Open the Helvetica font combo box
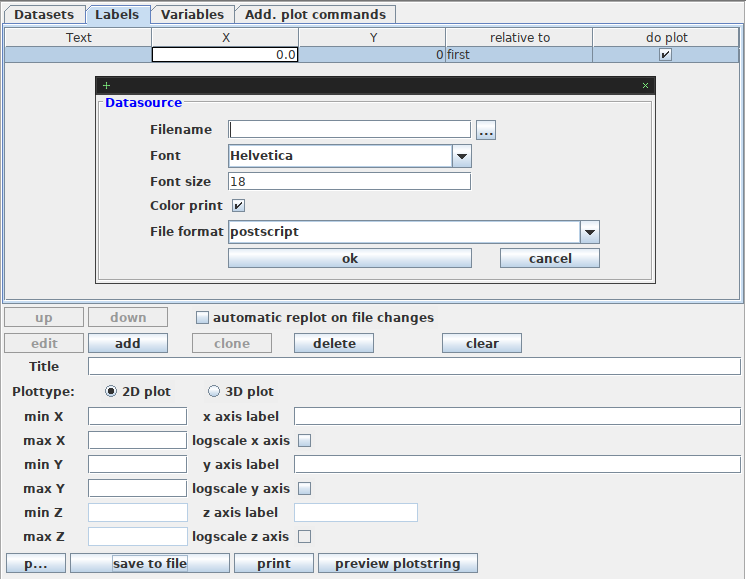746x579 pixels. [350, 156]
